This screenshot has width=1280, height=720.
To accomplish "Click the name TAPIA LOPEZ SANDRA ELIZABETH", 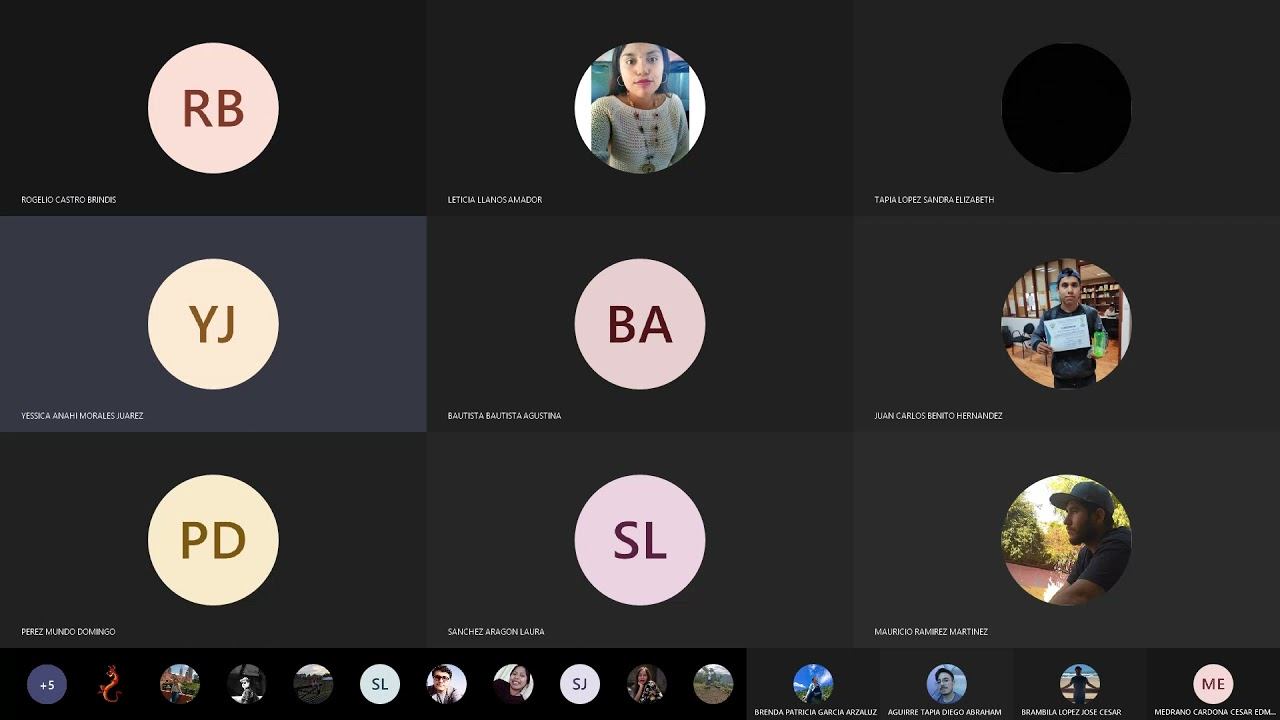I will pos(934,200).
